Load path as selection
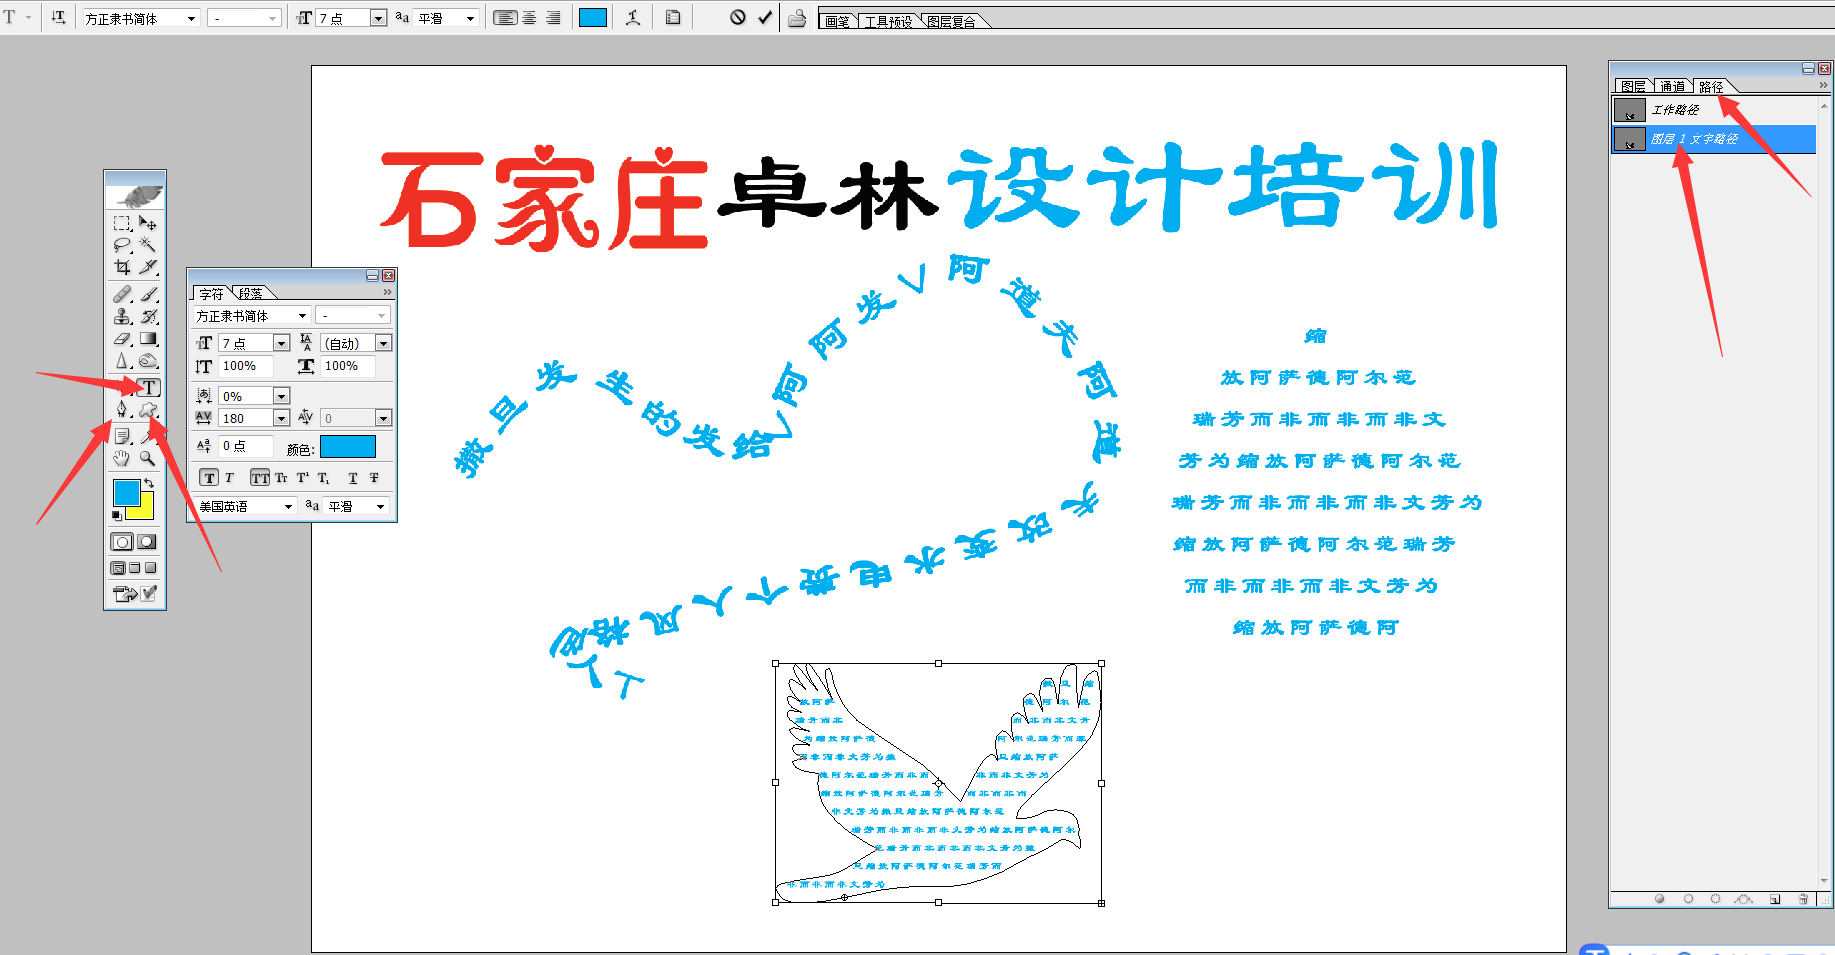The image size is (1835, 955). [1716, 899]
